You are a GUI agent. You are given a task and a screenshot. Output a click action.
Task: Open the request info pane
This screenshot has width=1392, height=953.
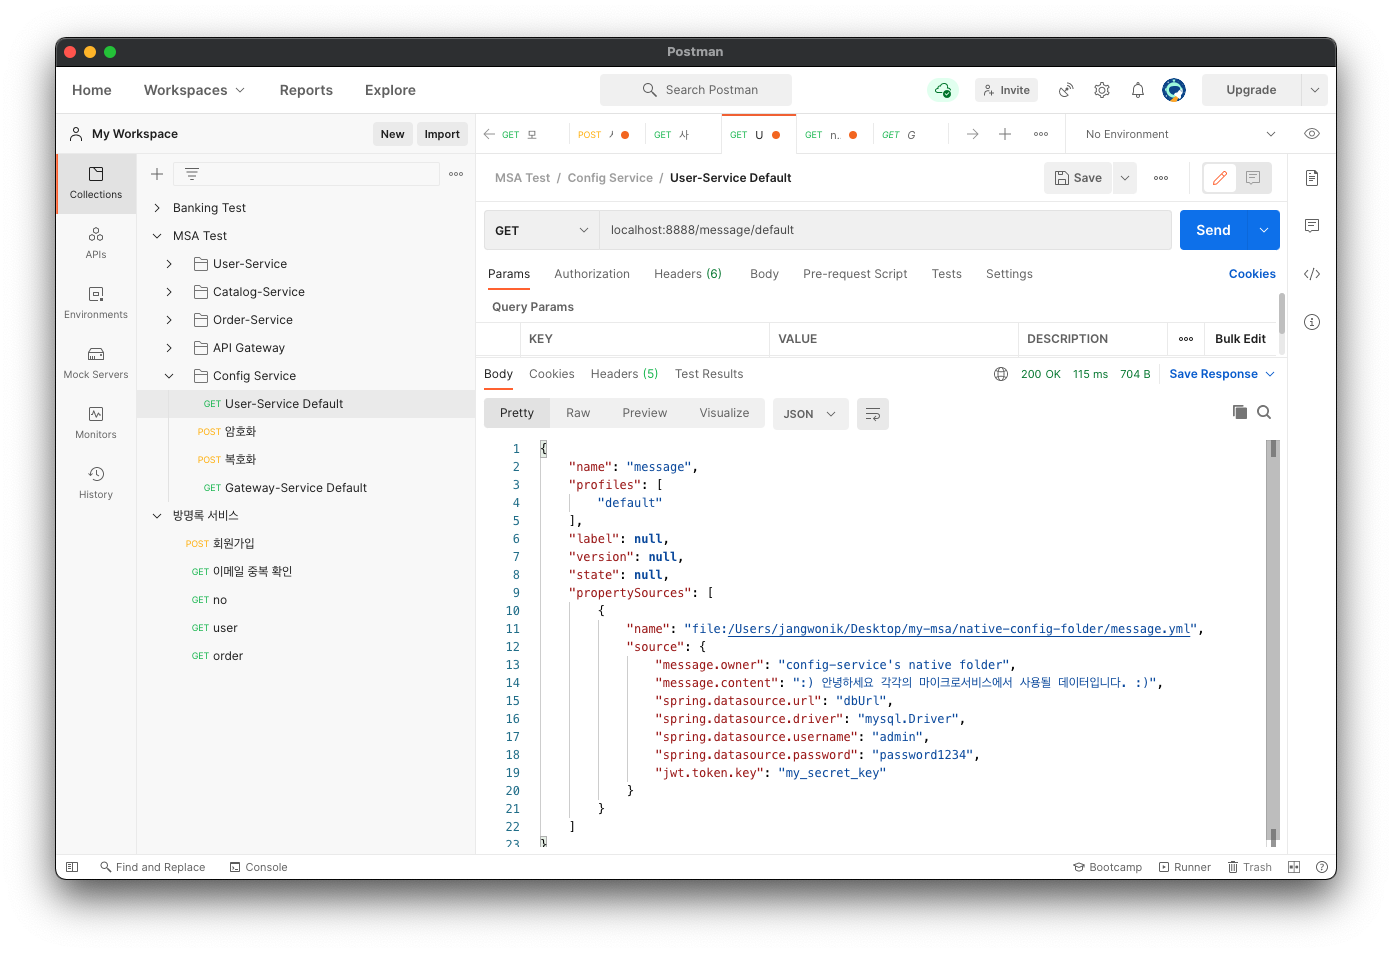[x=1312, y=322]
